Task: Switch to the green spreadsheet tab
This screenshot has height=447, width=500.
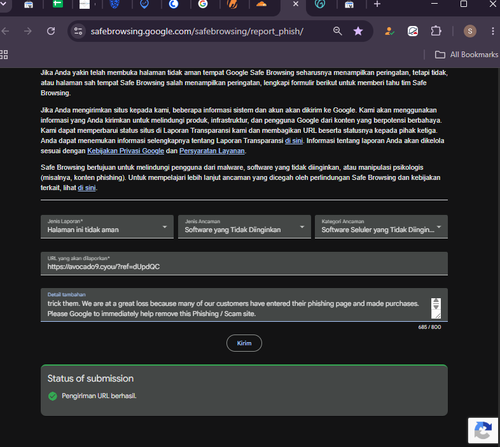Action: click(58, 4)
